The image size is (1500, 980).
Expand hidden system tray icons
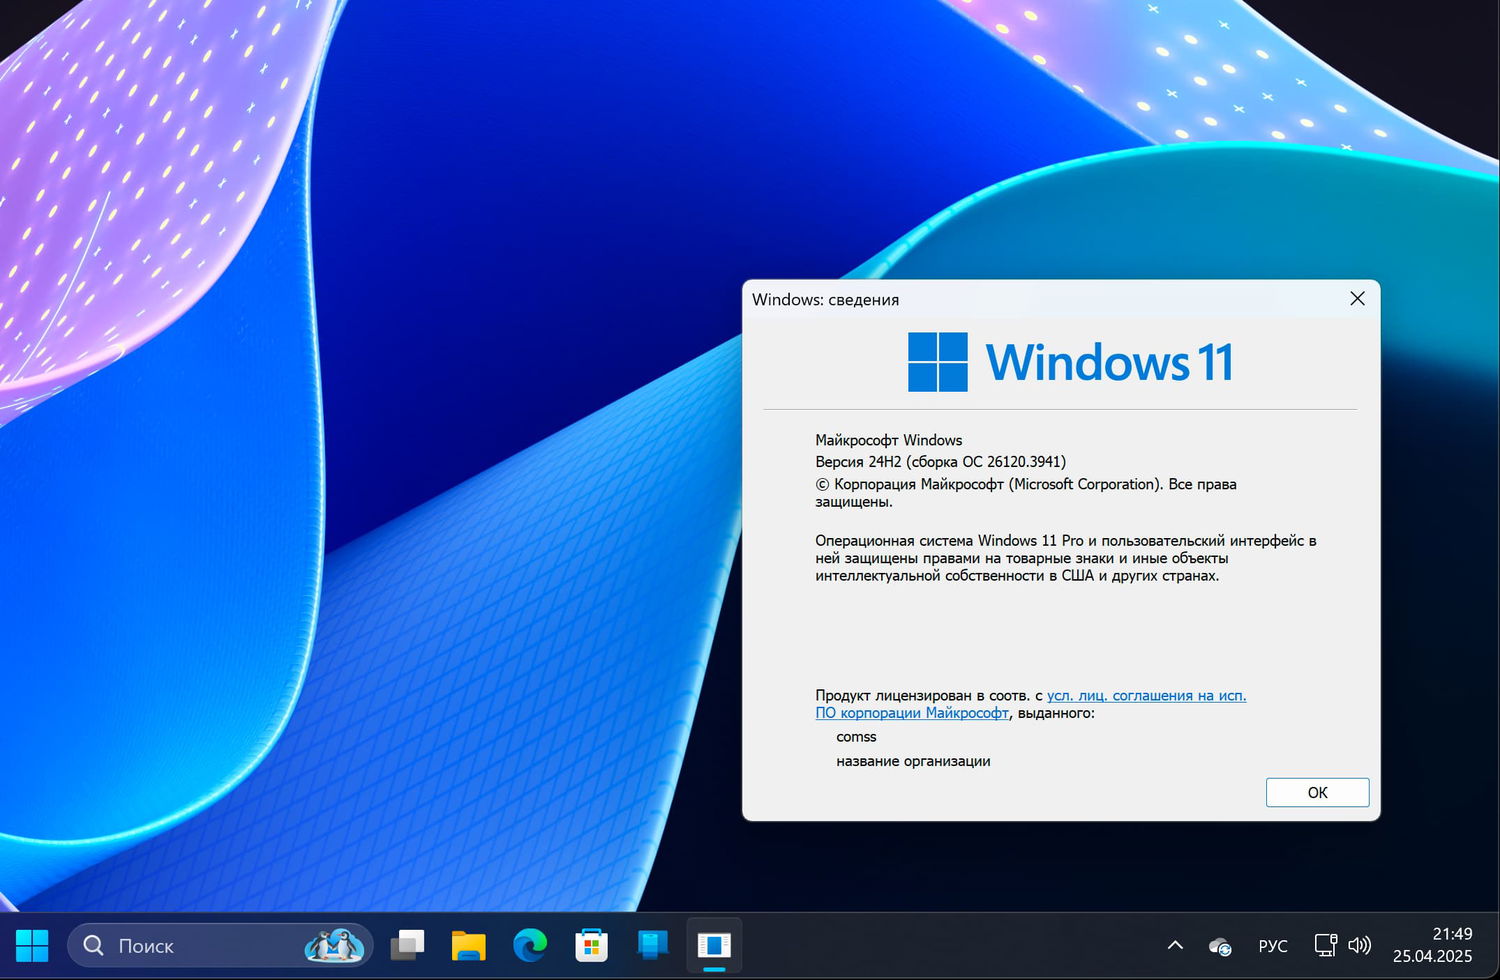click(1175, 945)
